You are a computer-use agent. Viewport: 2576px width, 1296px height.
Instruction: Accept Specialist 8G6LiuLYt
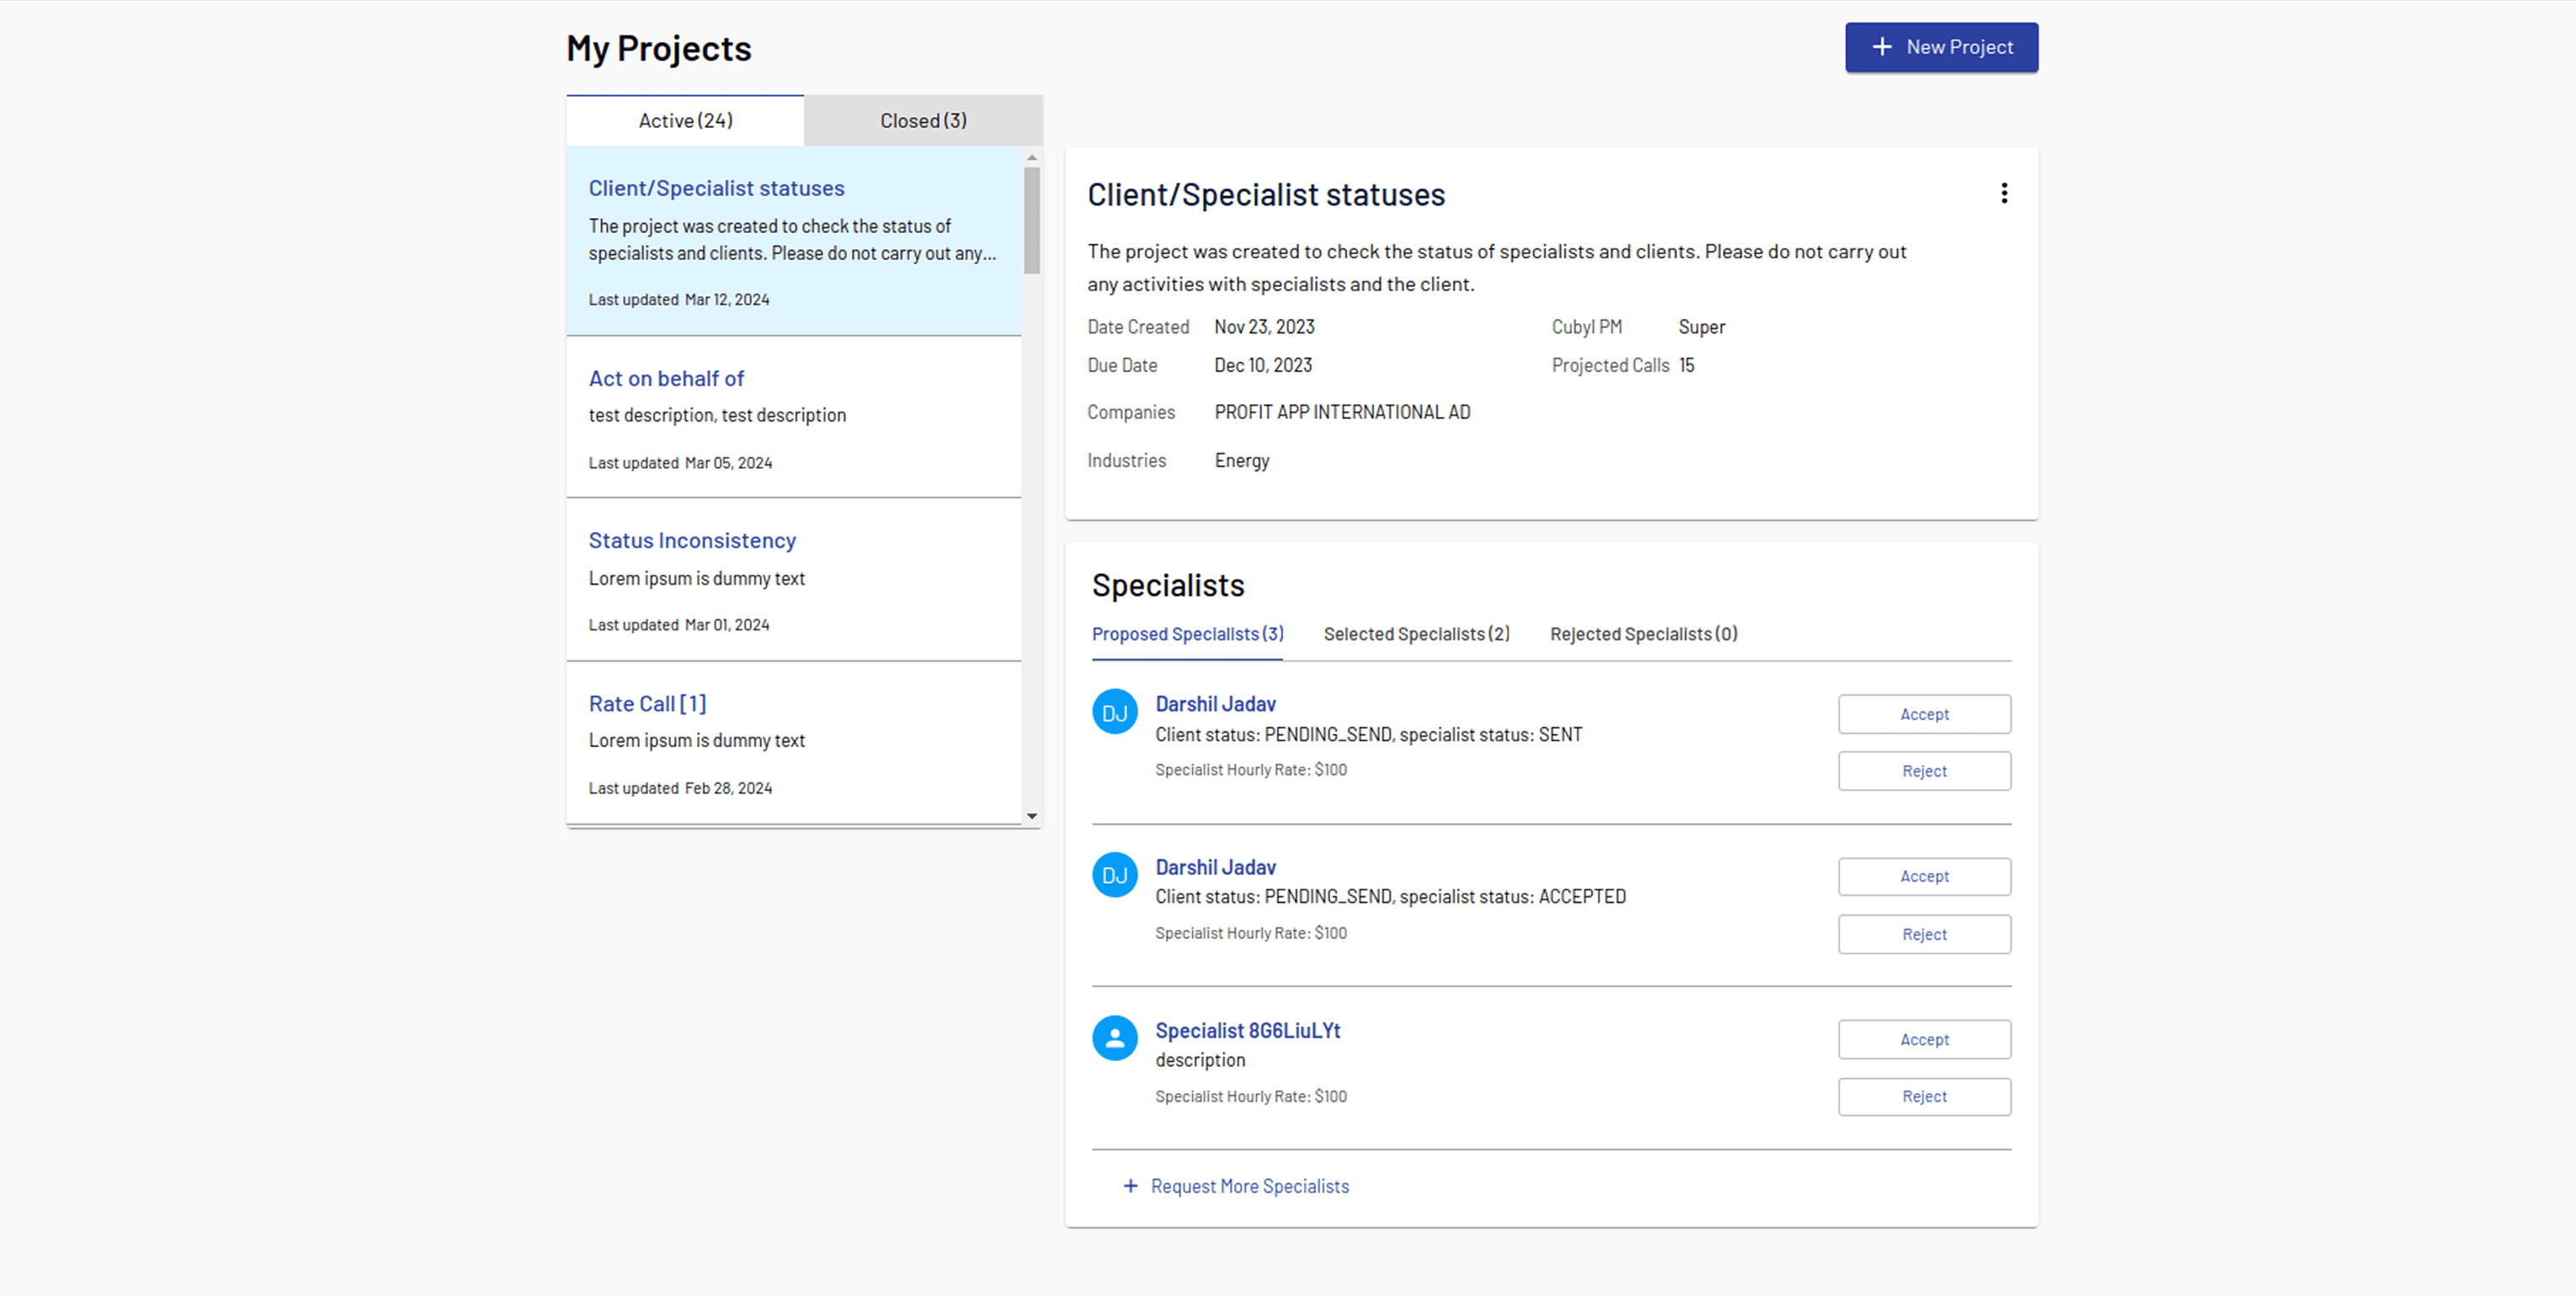pyautogui.click(x=1924, y=1039)
